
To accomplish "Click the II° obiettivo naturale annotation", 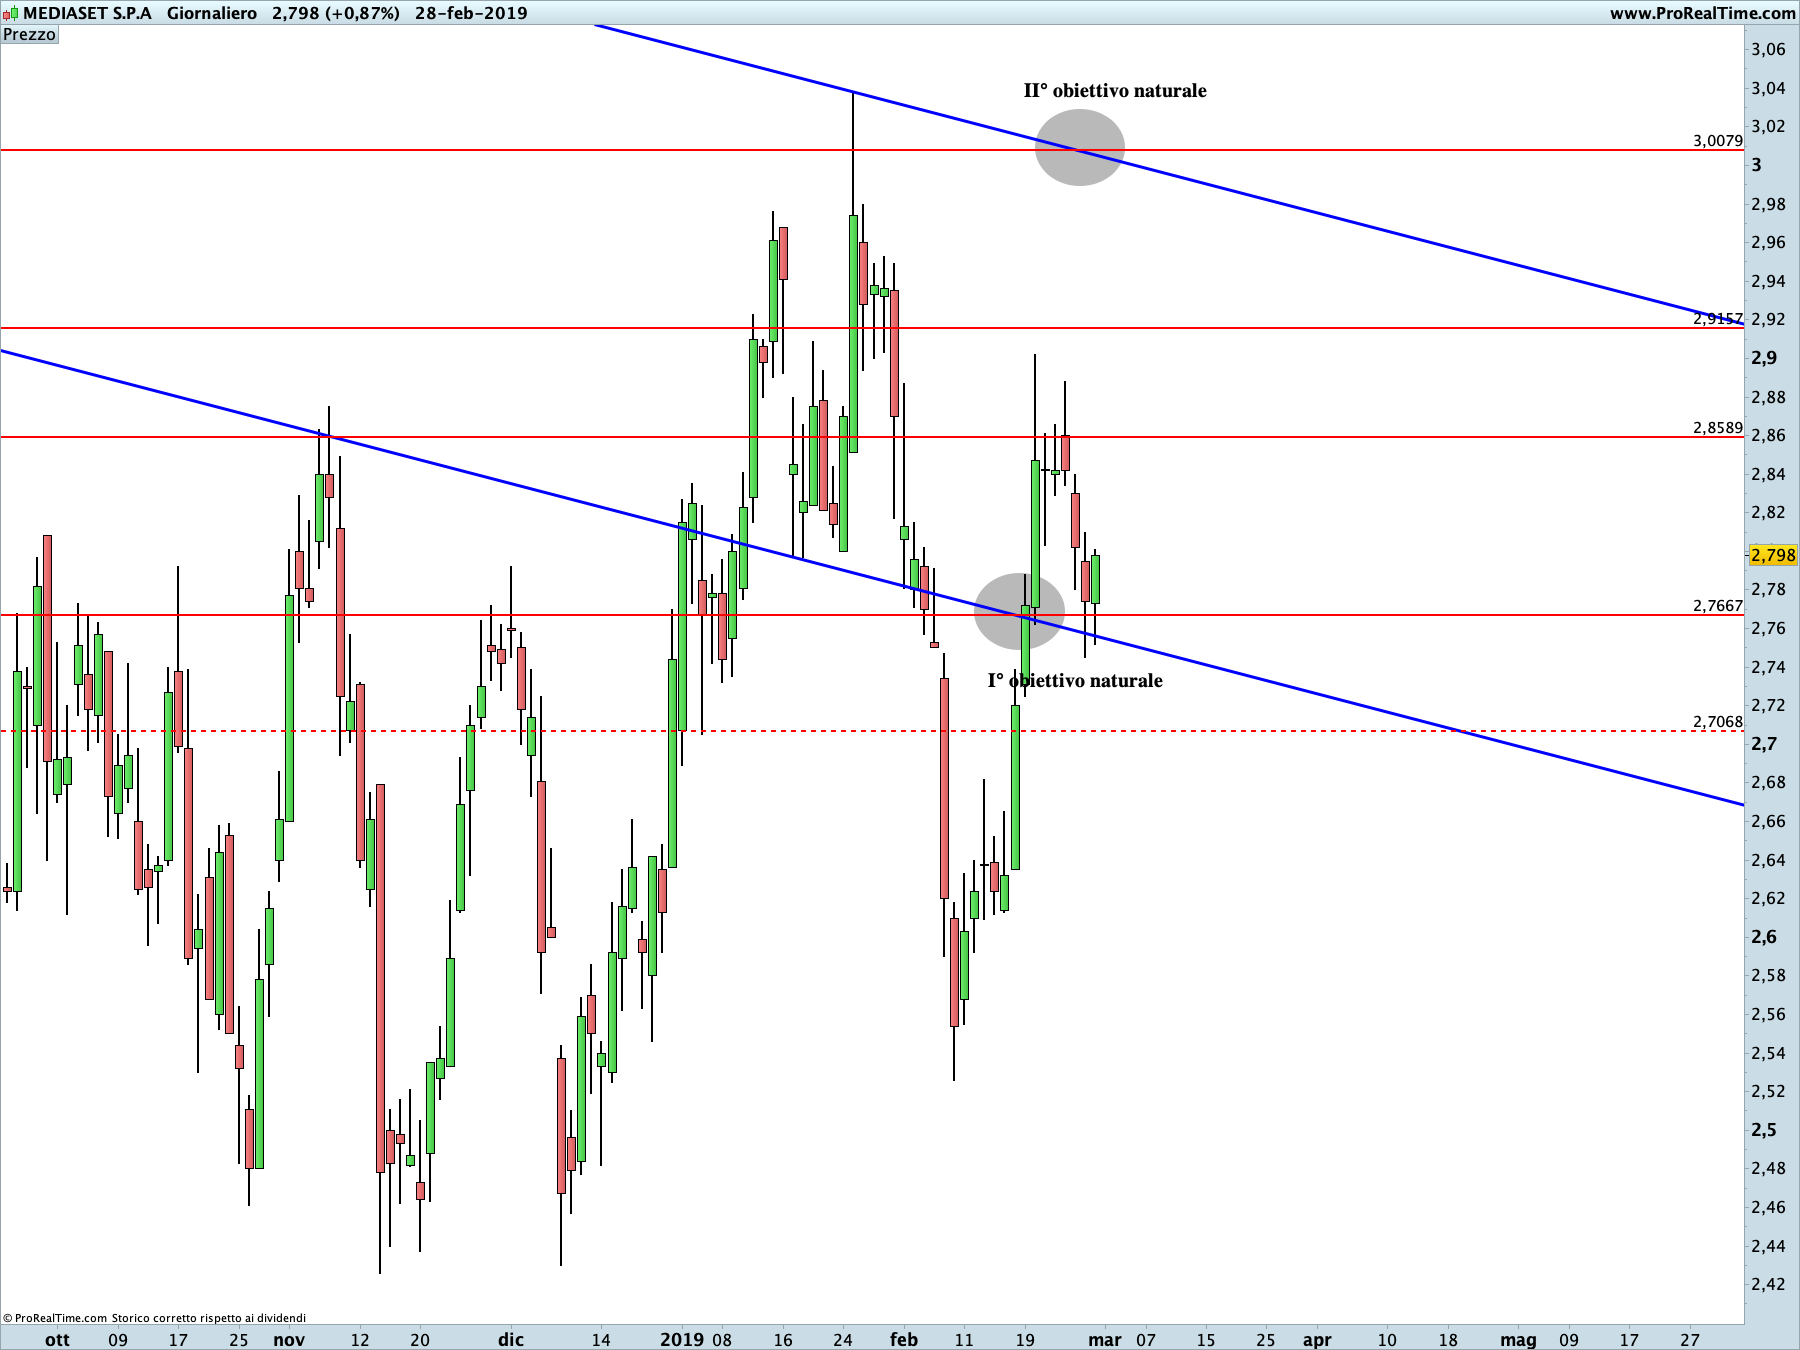I will click(x=1115, y=90).
